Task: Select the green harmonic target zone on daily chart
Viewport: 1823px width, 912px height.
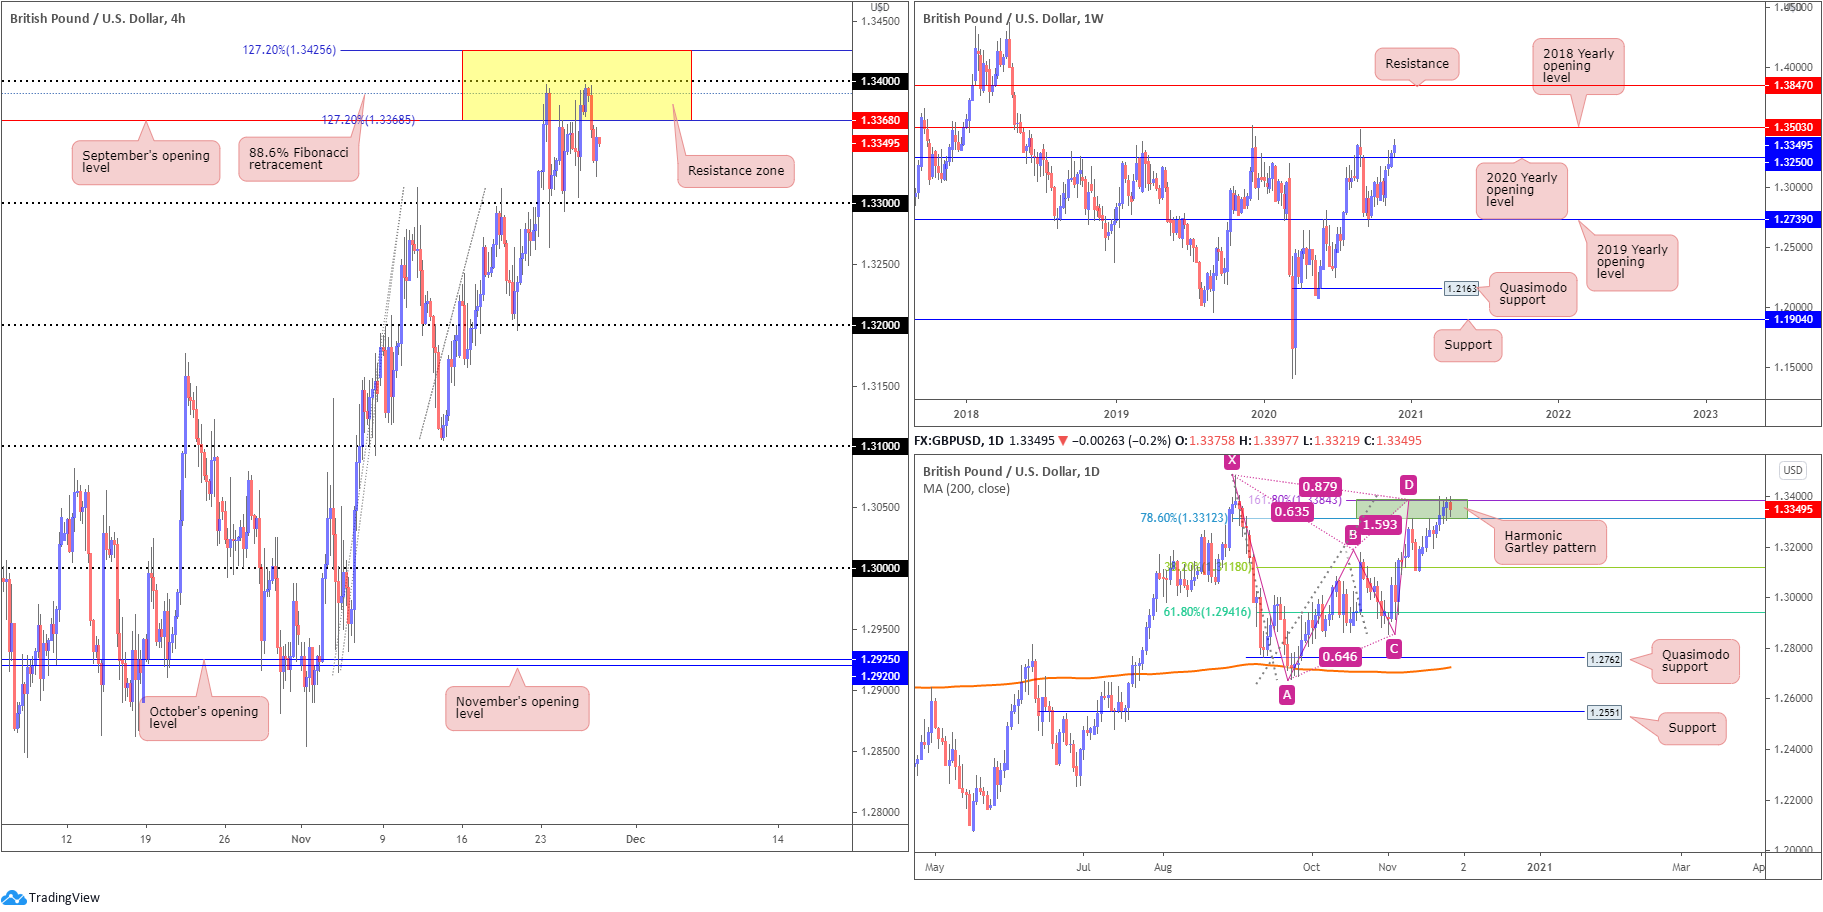Action: click(1412, 509)
